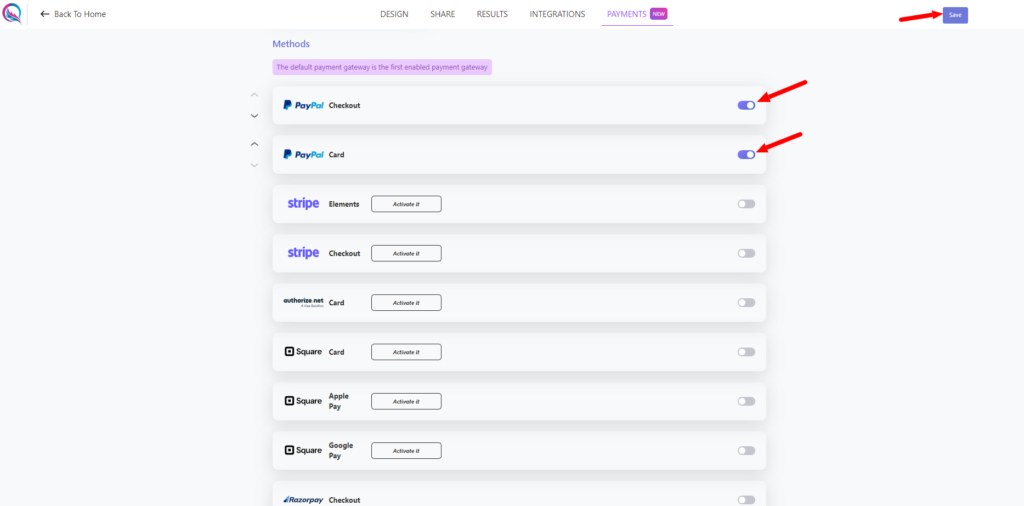Click the Razorpay logo

303,499
